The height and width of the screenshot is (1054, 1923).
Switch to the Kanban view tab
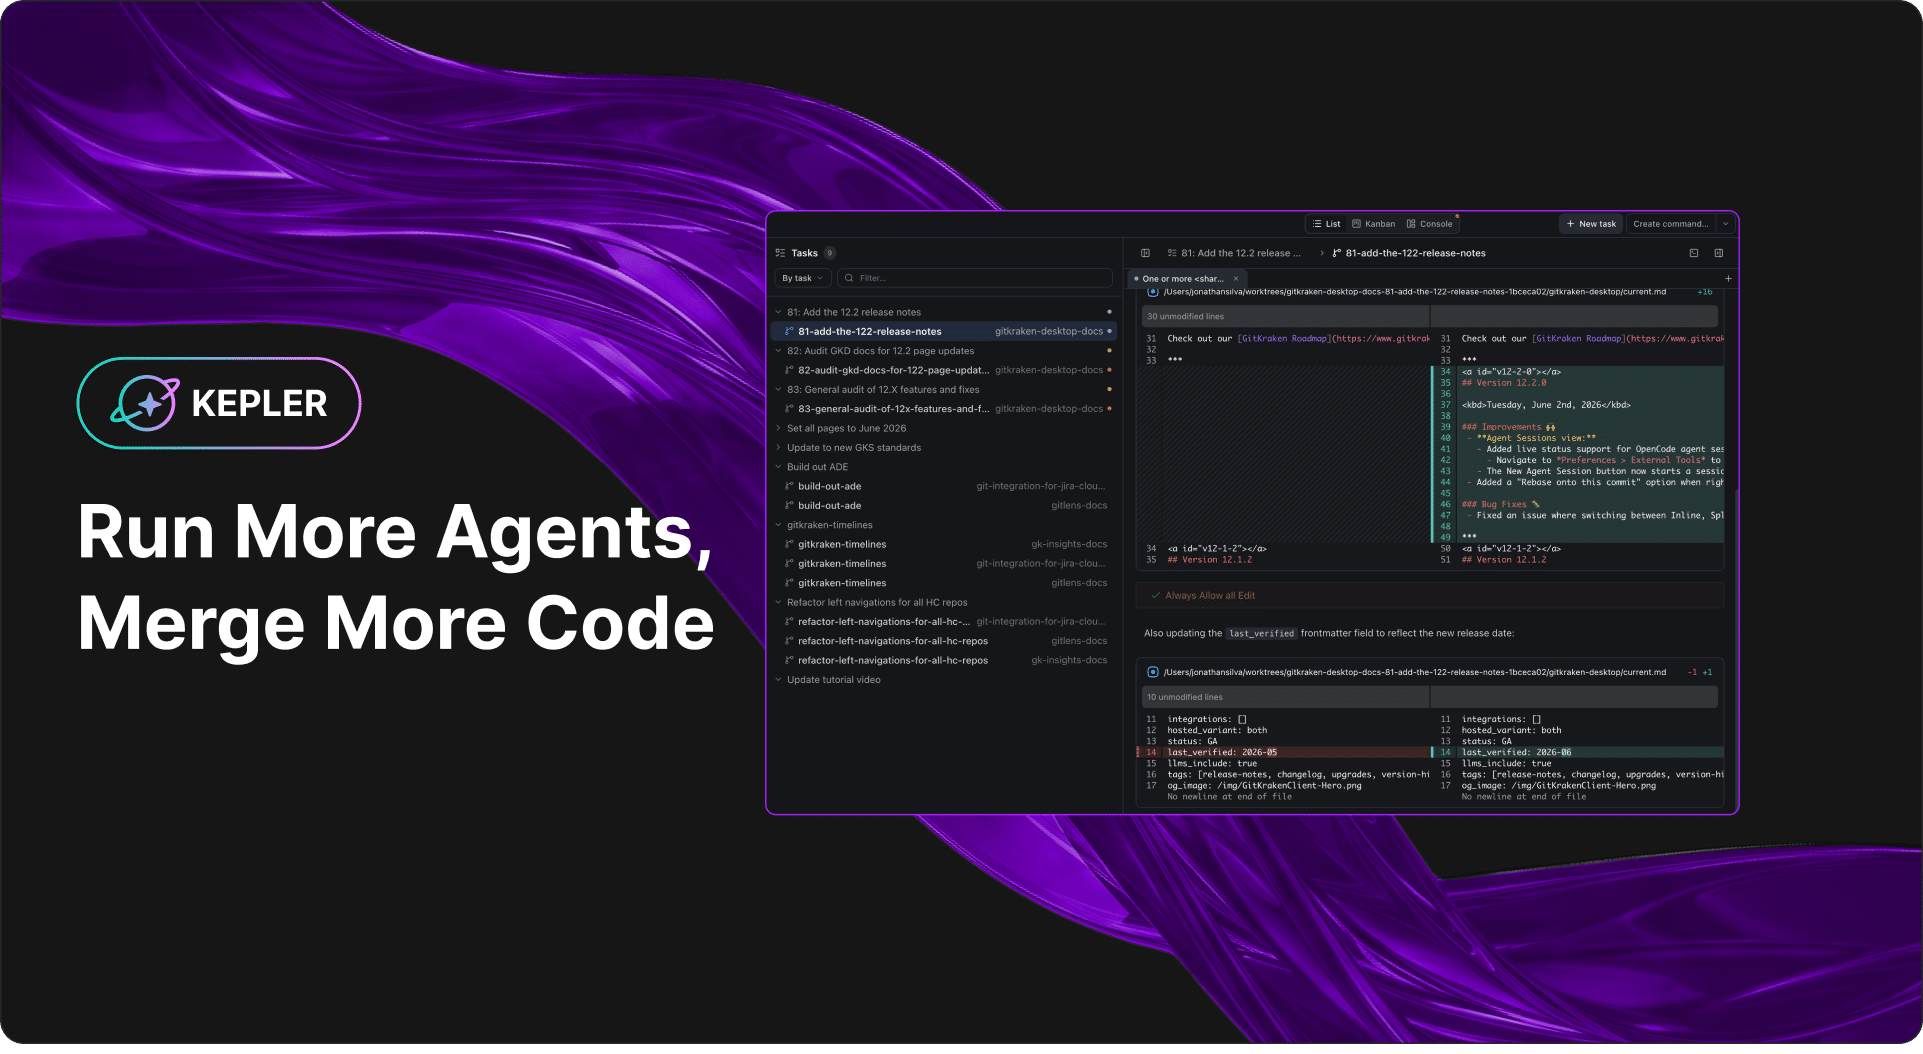tap(1373, 224)
